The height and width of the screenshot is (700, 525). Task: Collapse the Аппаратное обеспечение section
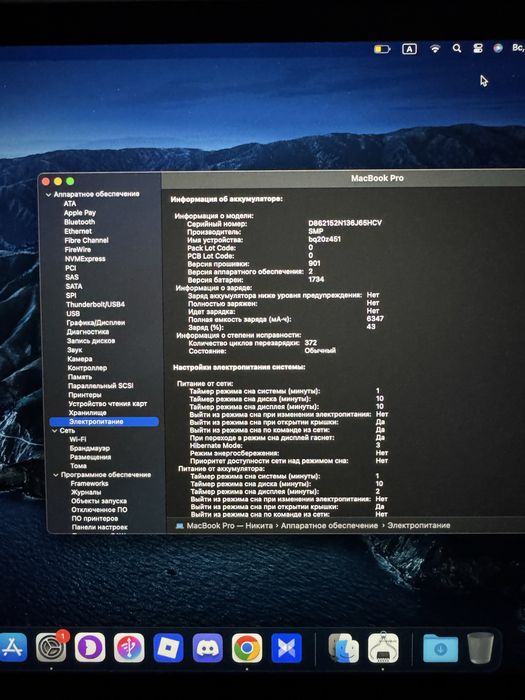click(x=49, y=195)
